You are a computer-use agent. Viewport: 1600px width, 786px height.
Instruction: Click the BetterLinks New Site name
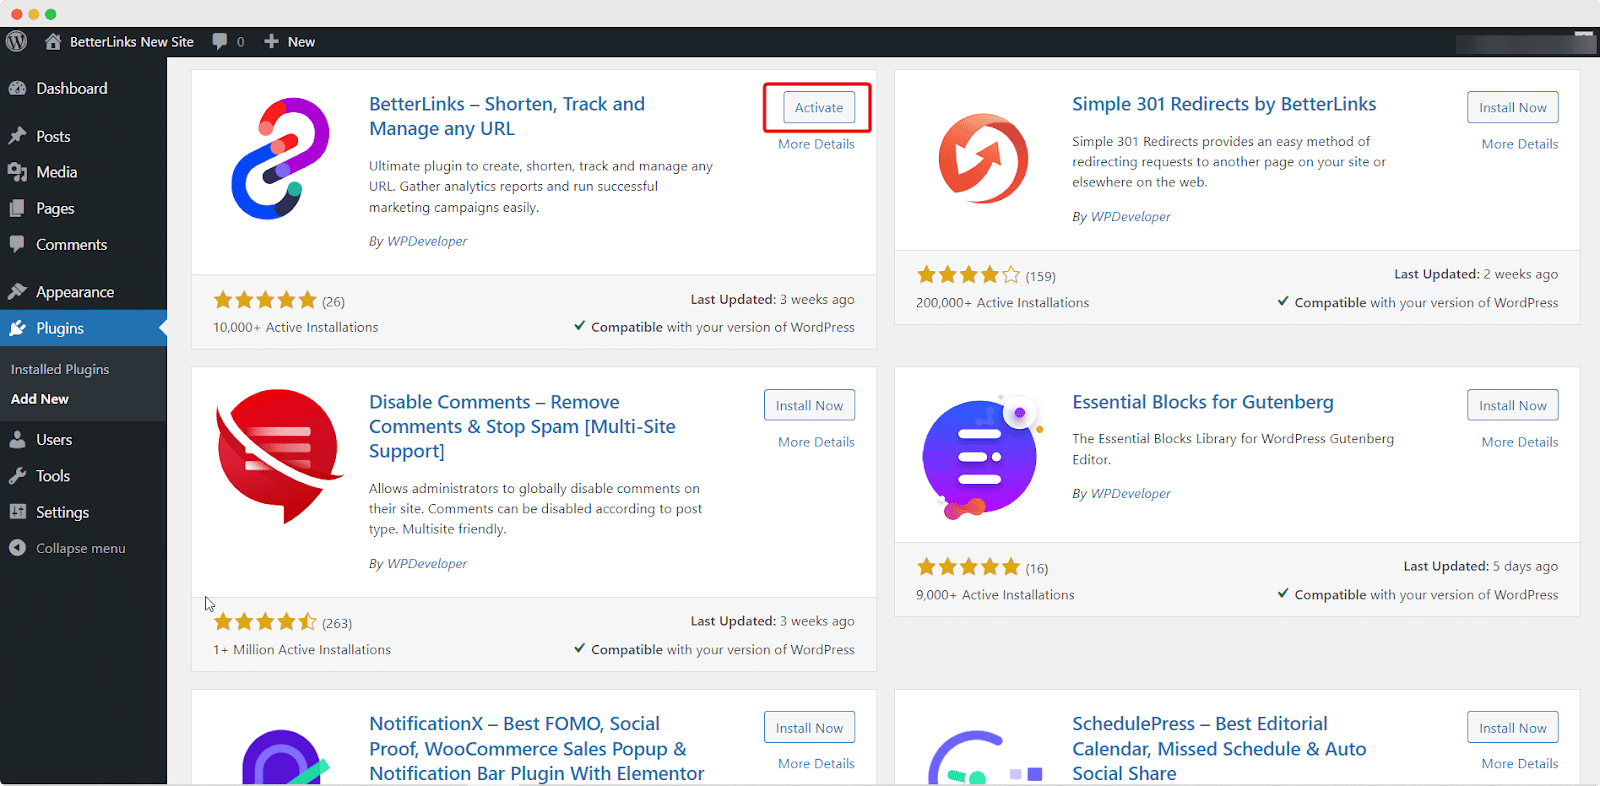[x=132, y=42]
